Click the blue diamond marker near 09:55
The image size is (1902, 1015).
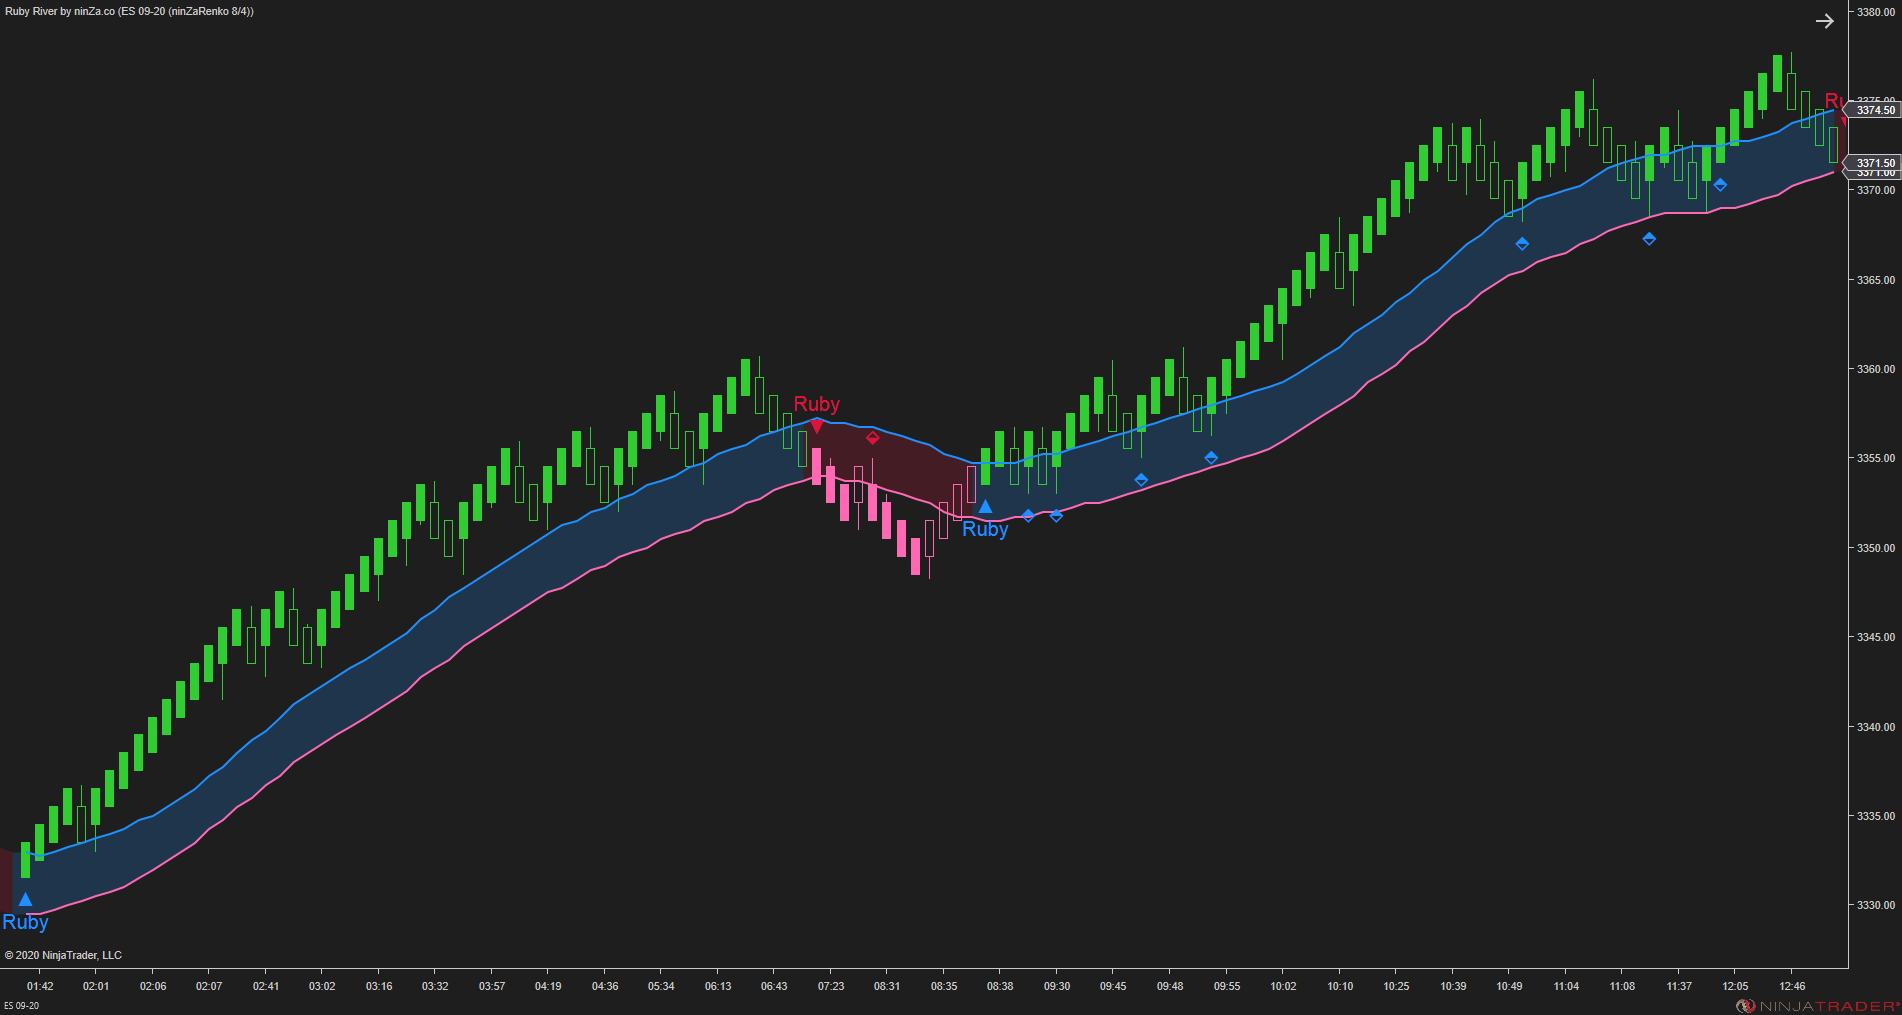click(x=1211, y=456)
